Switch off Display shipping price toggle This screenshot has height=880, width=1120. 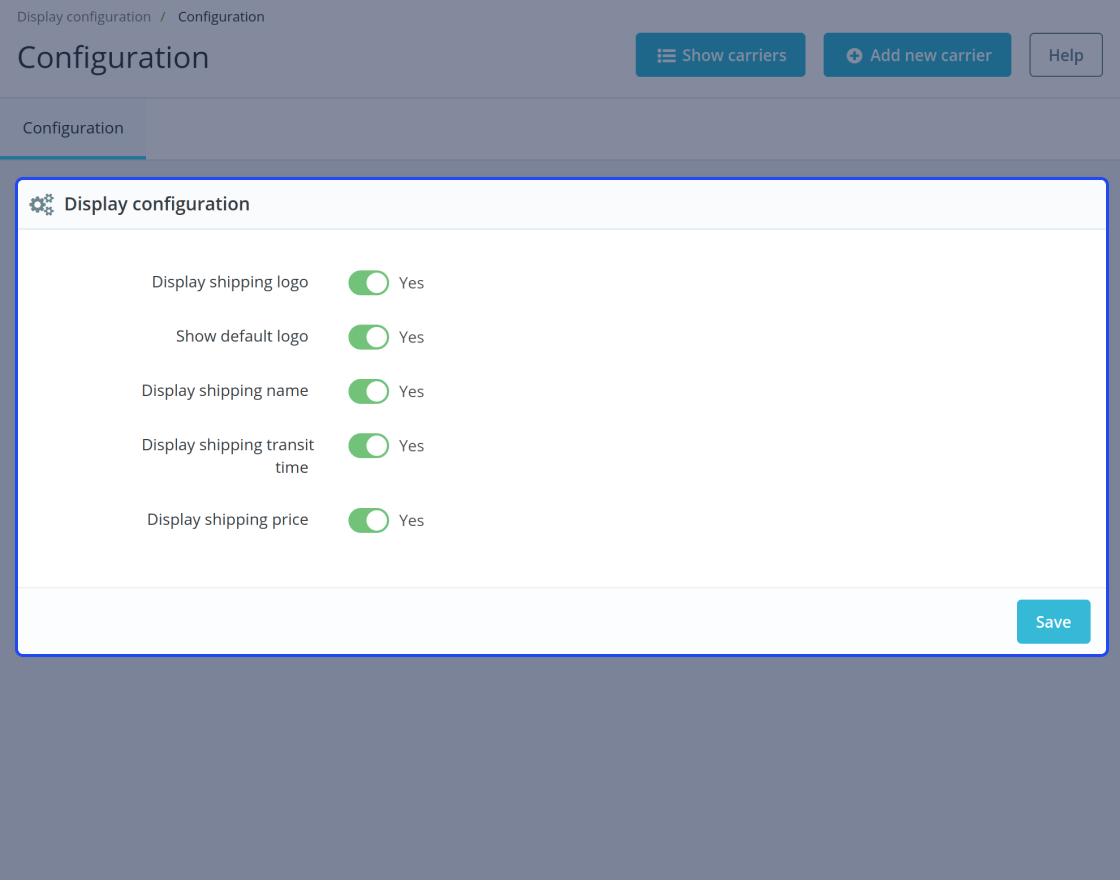pyautogui.click(x=369, y=521)
